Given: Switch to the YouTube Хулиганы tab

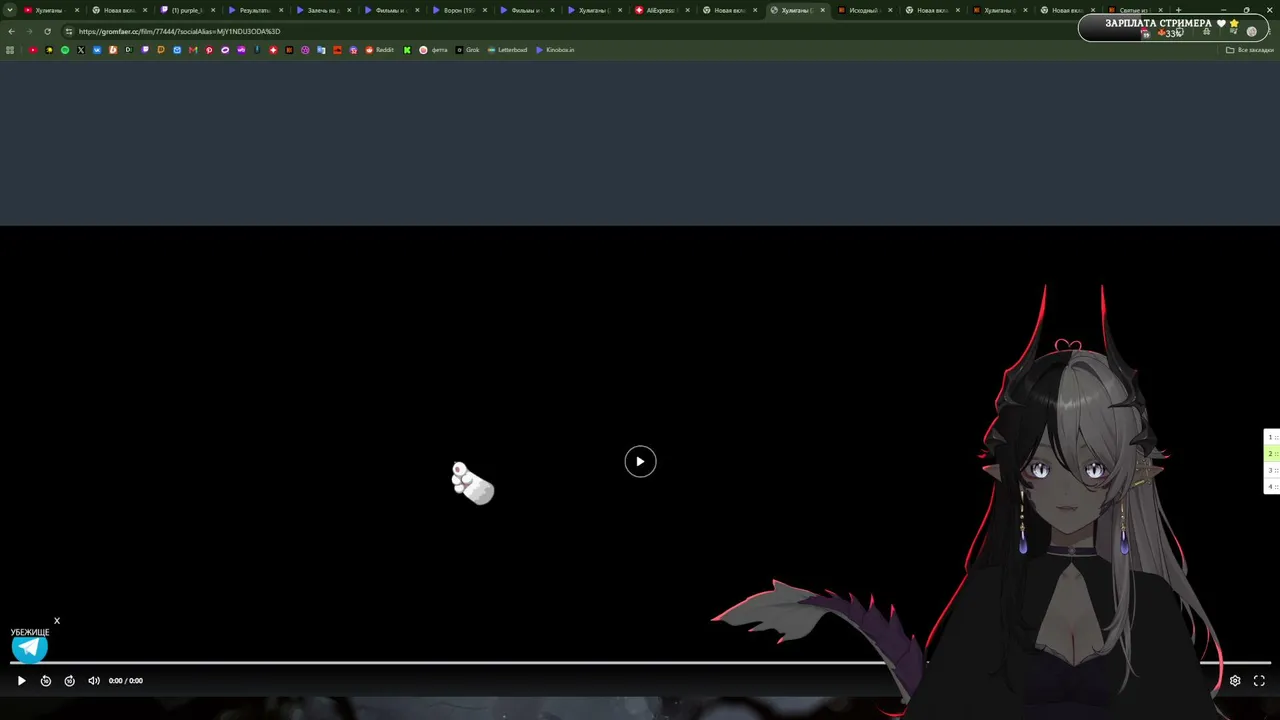Looking at the screenshot, I should (50, 10).
